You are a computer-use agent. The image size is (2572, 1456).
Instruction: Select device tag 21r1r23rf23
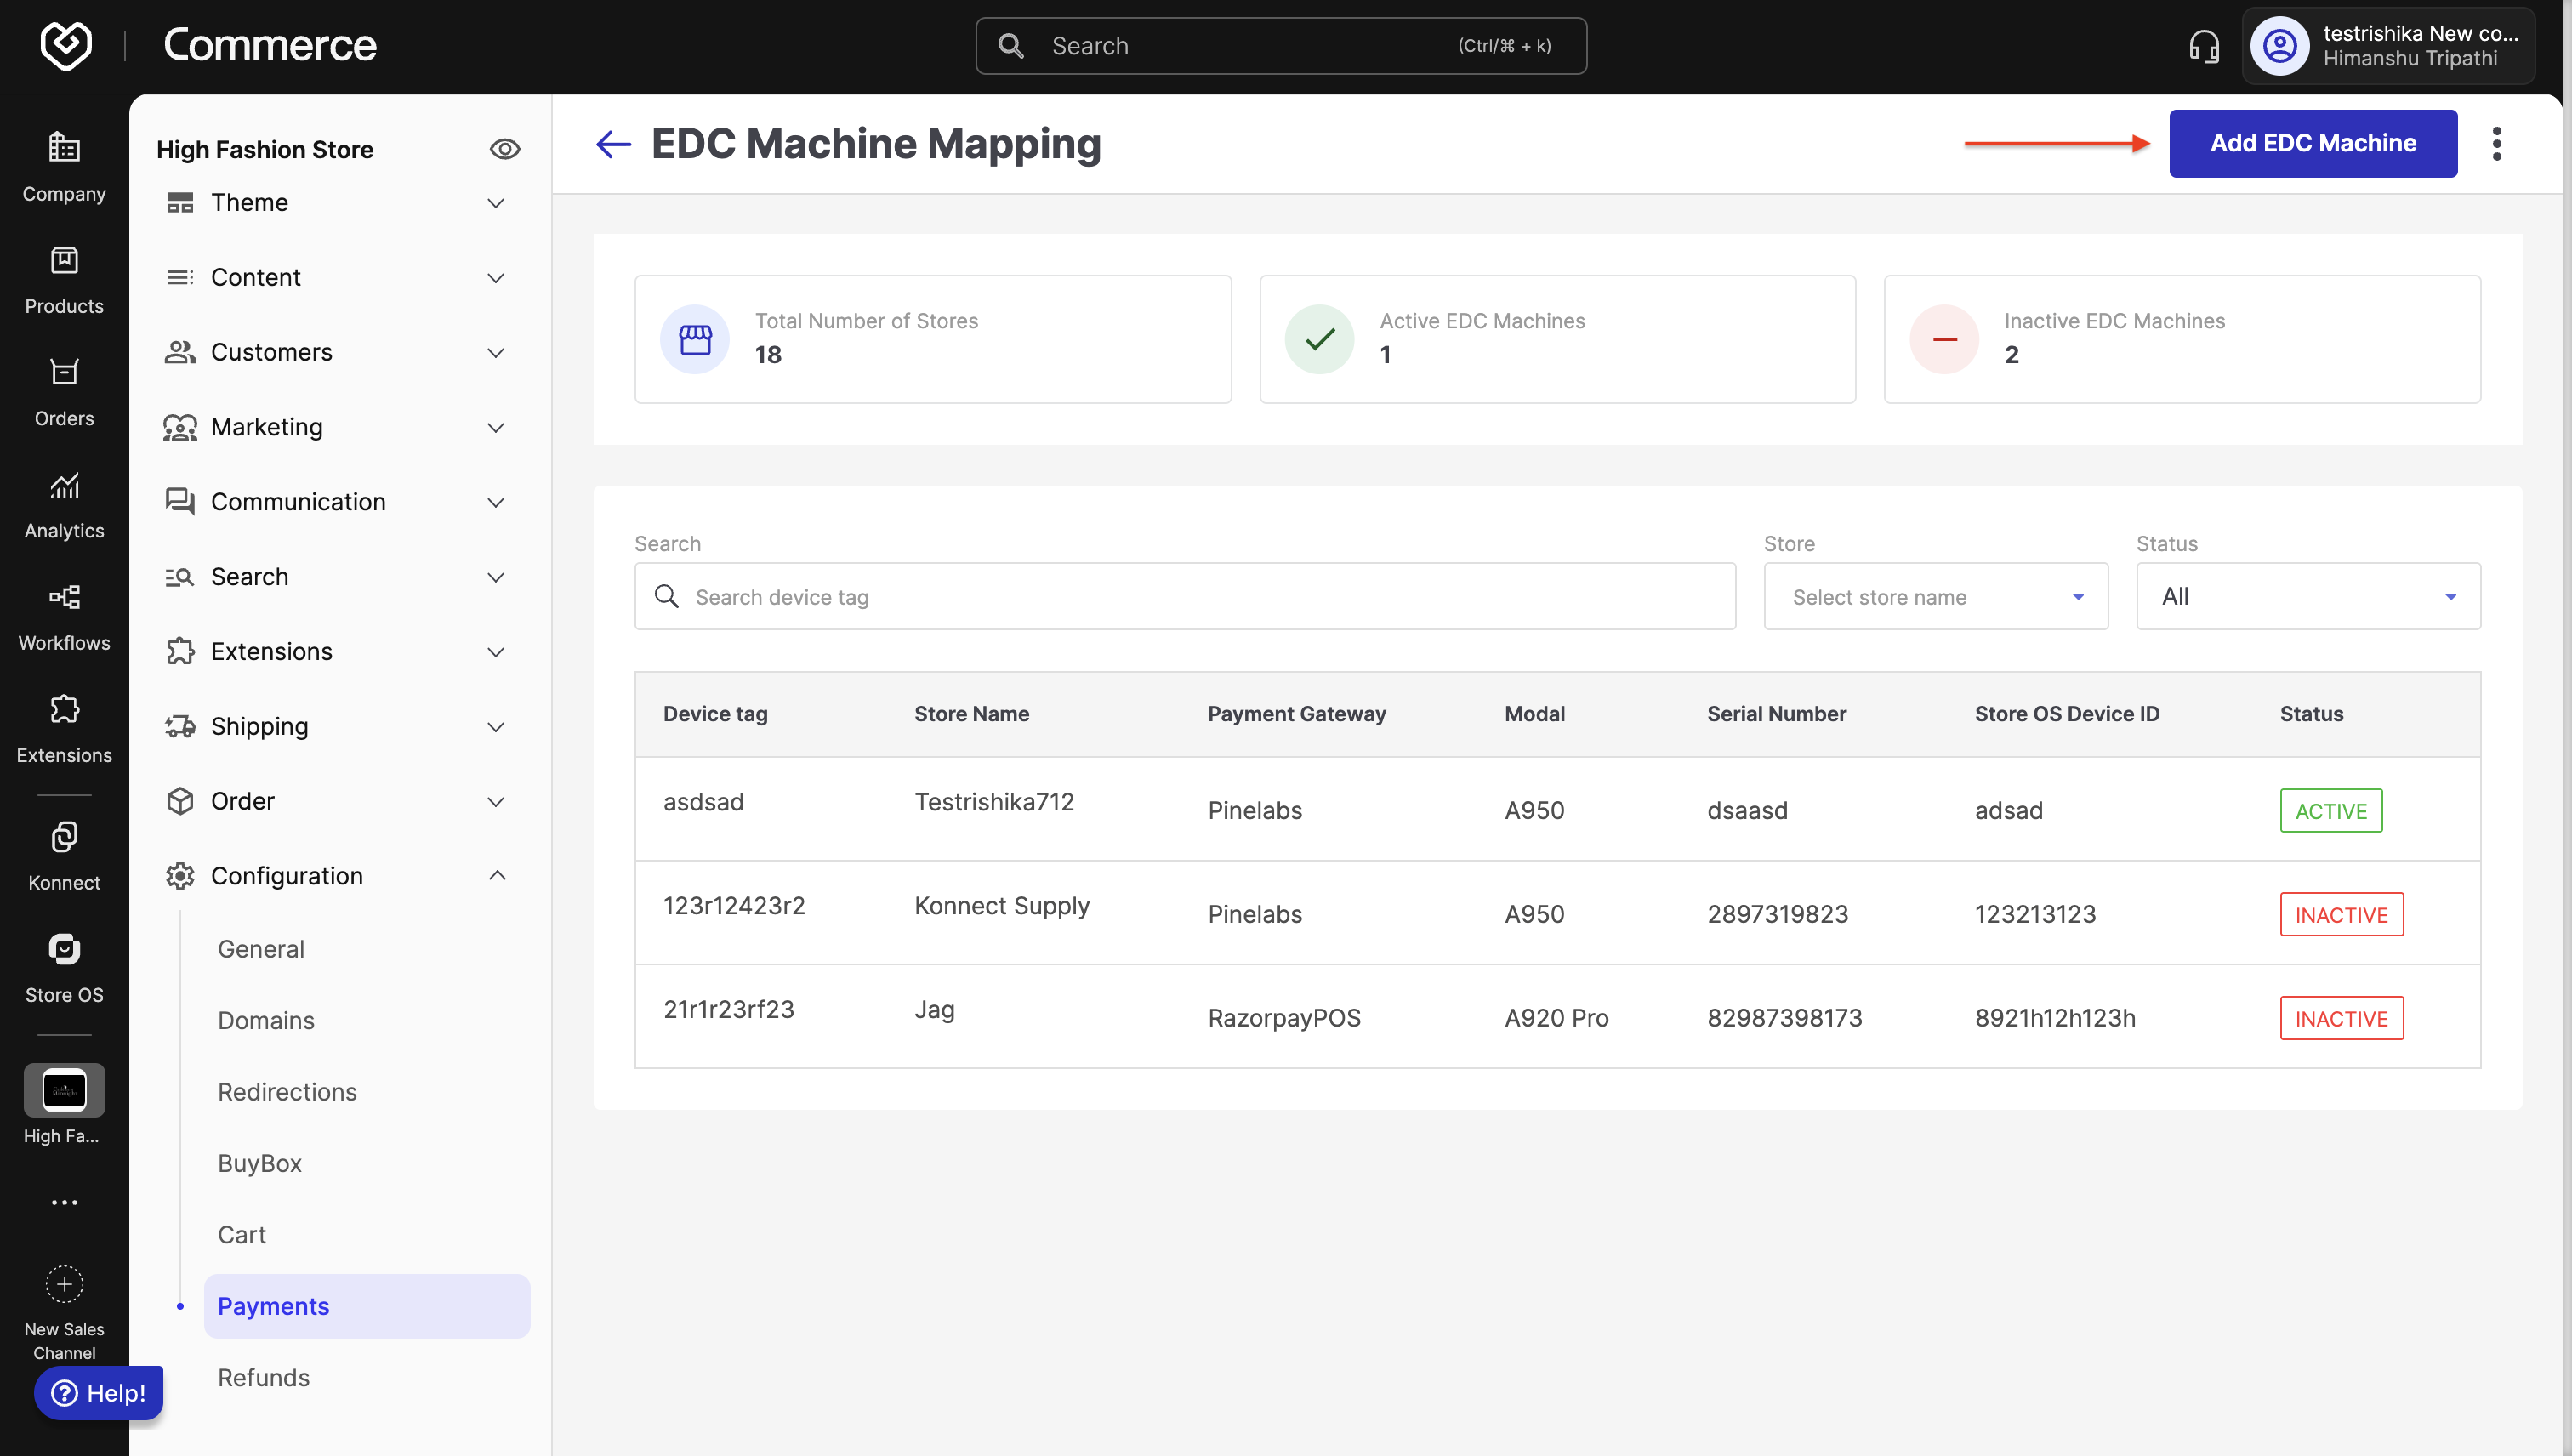tap(729, 1010)
